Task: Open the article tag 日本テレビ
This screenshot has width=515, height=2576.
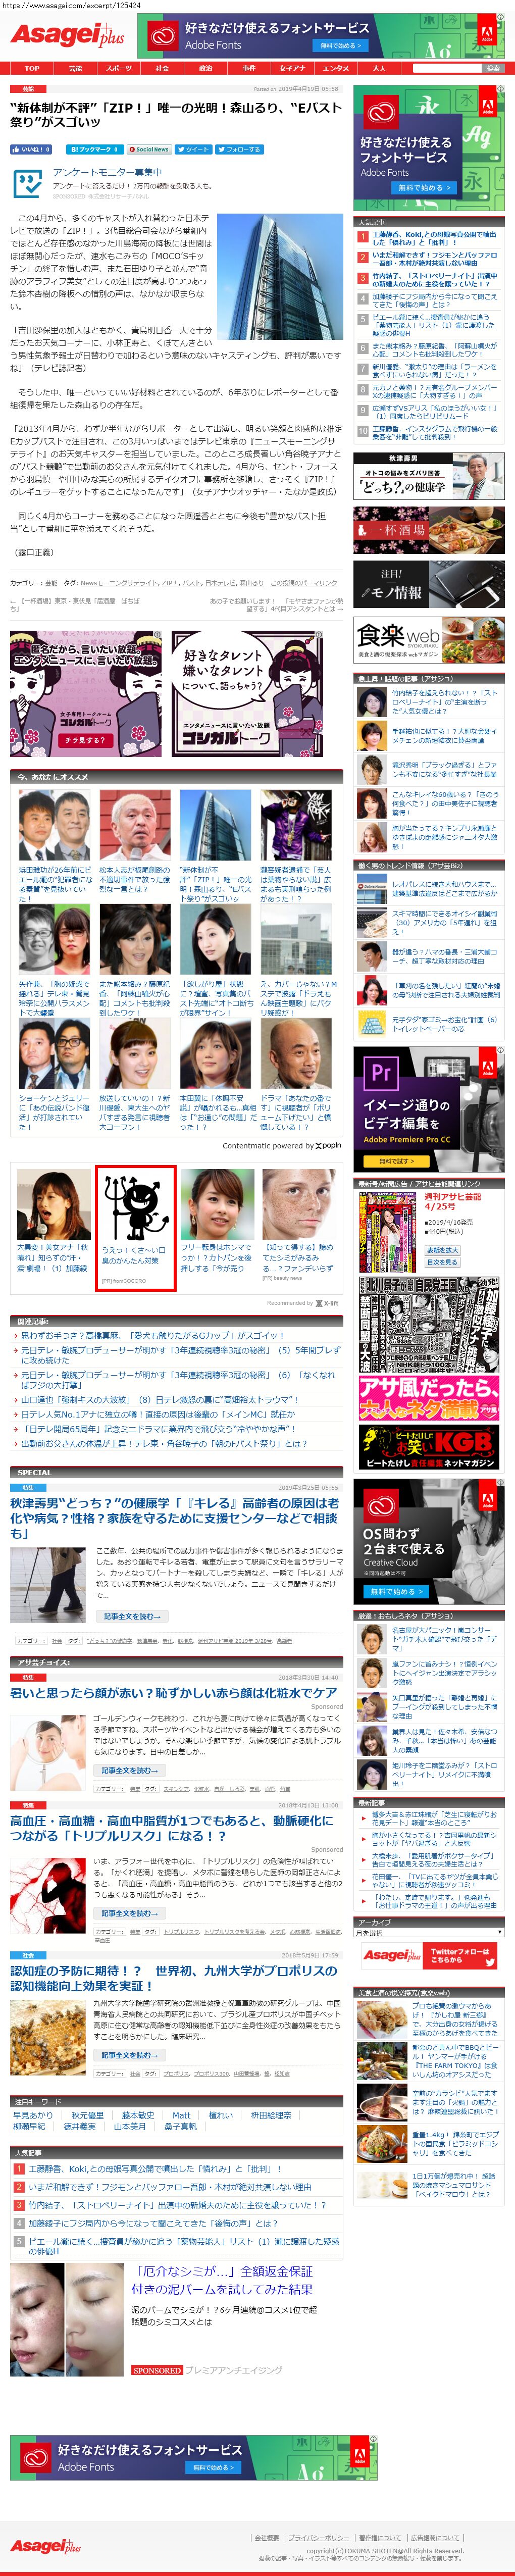Action: click(219, 582)
